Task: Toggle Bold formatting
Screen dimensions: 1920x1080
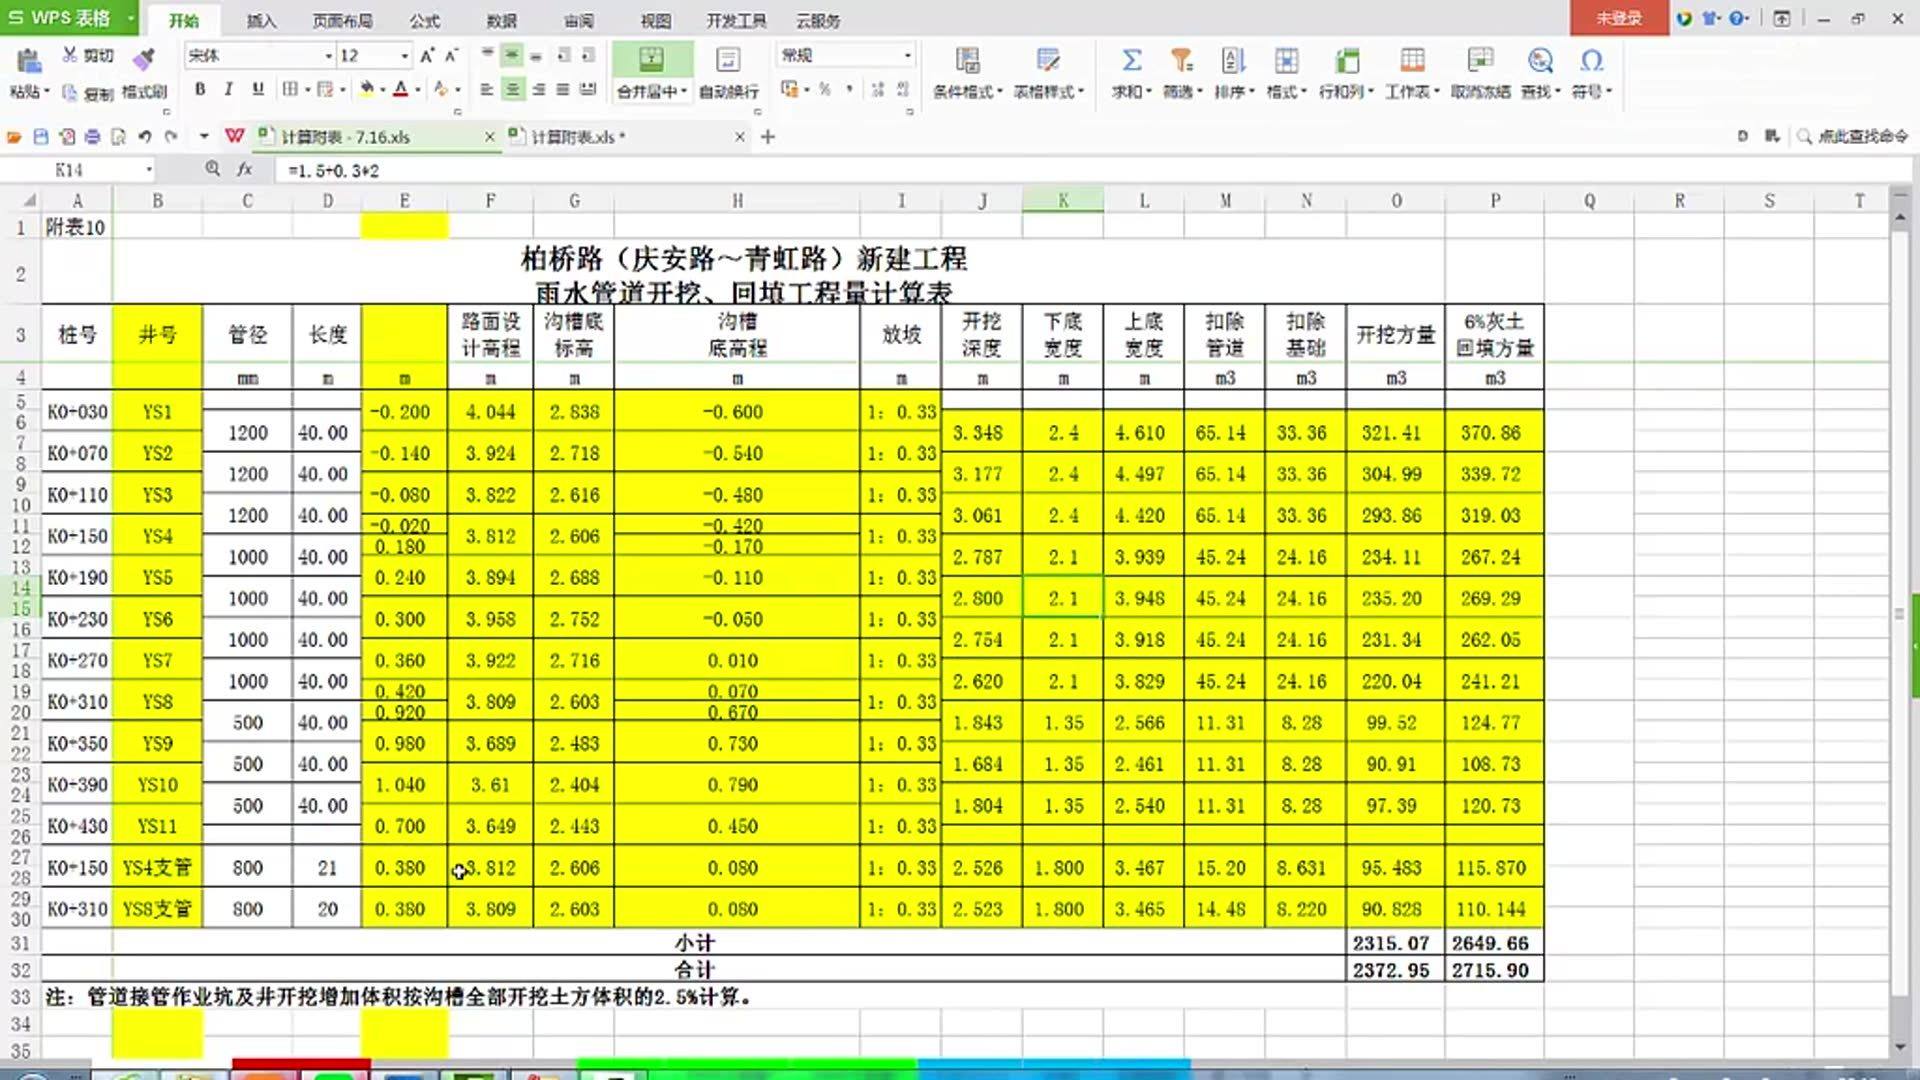Action: pos(200,90)
